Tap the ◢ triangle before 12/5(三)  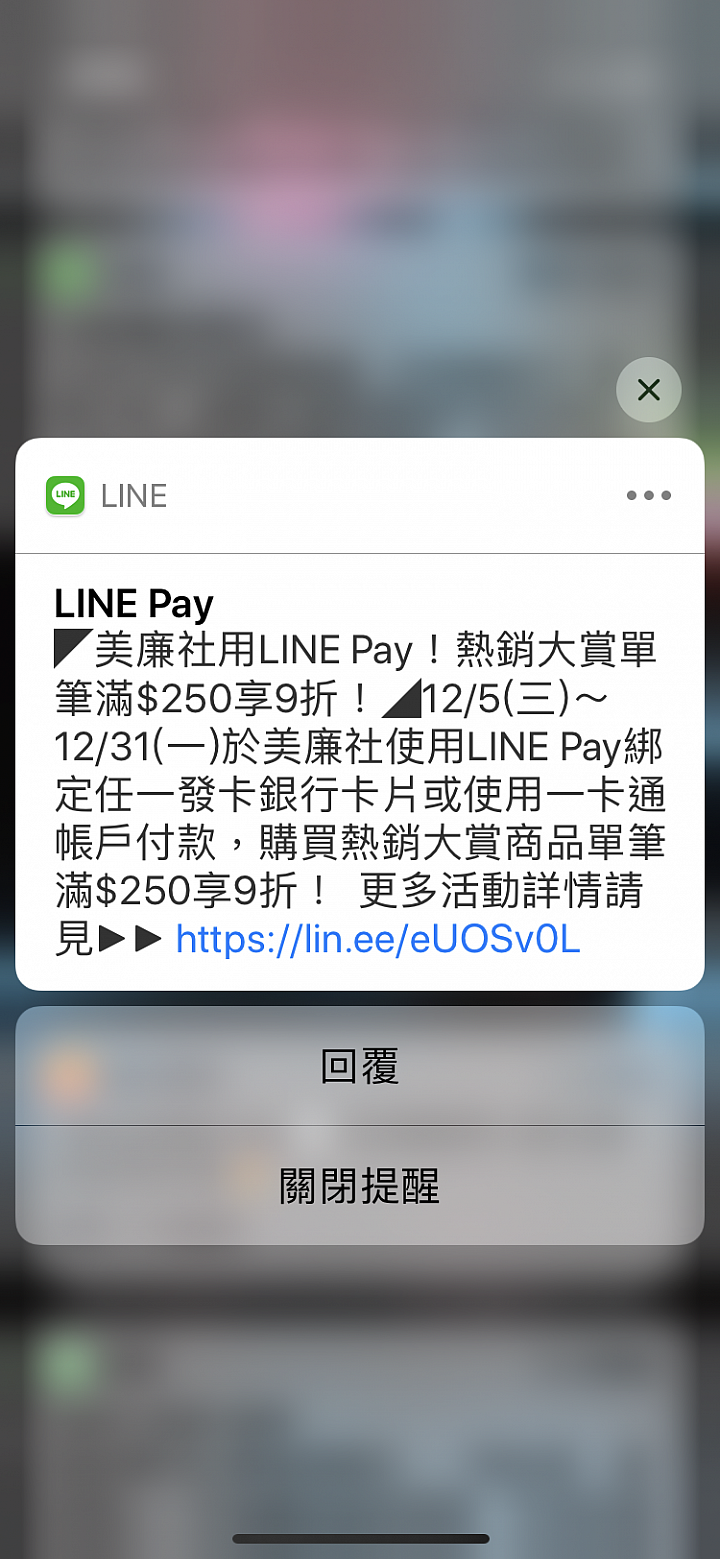click(x=402, y=699)
